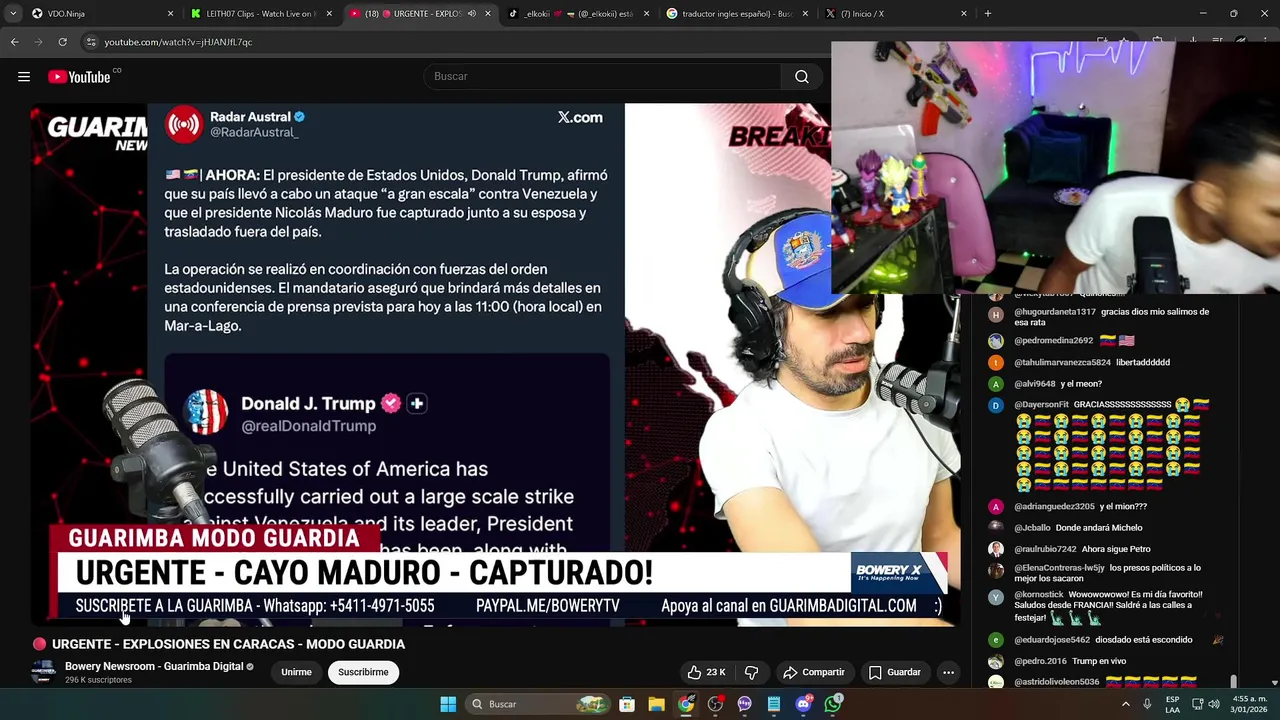The image size is (1280, 720).
Task: Expand the system tray hidden icons chevron
Action: click(1126, 704)
